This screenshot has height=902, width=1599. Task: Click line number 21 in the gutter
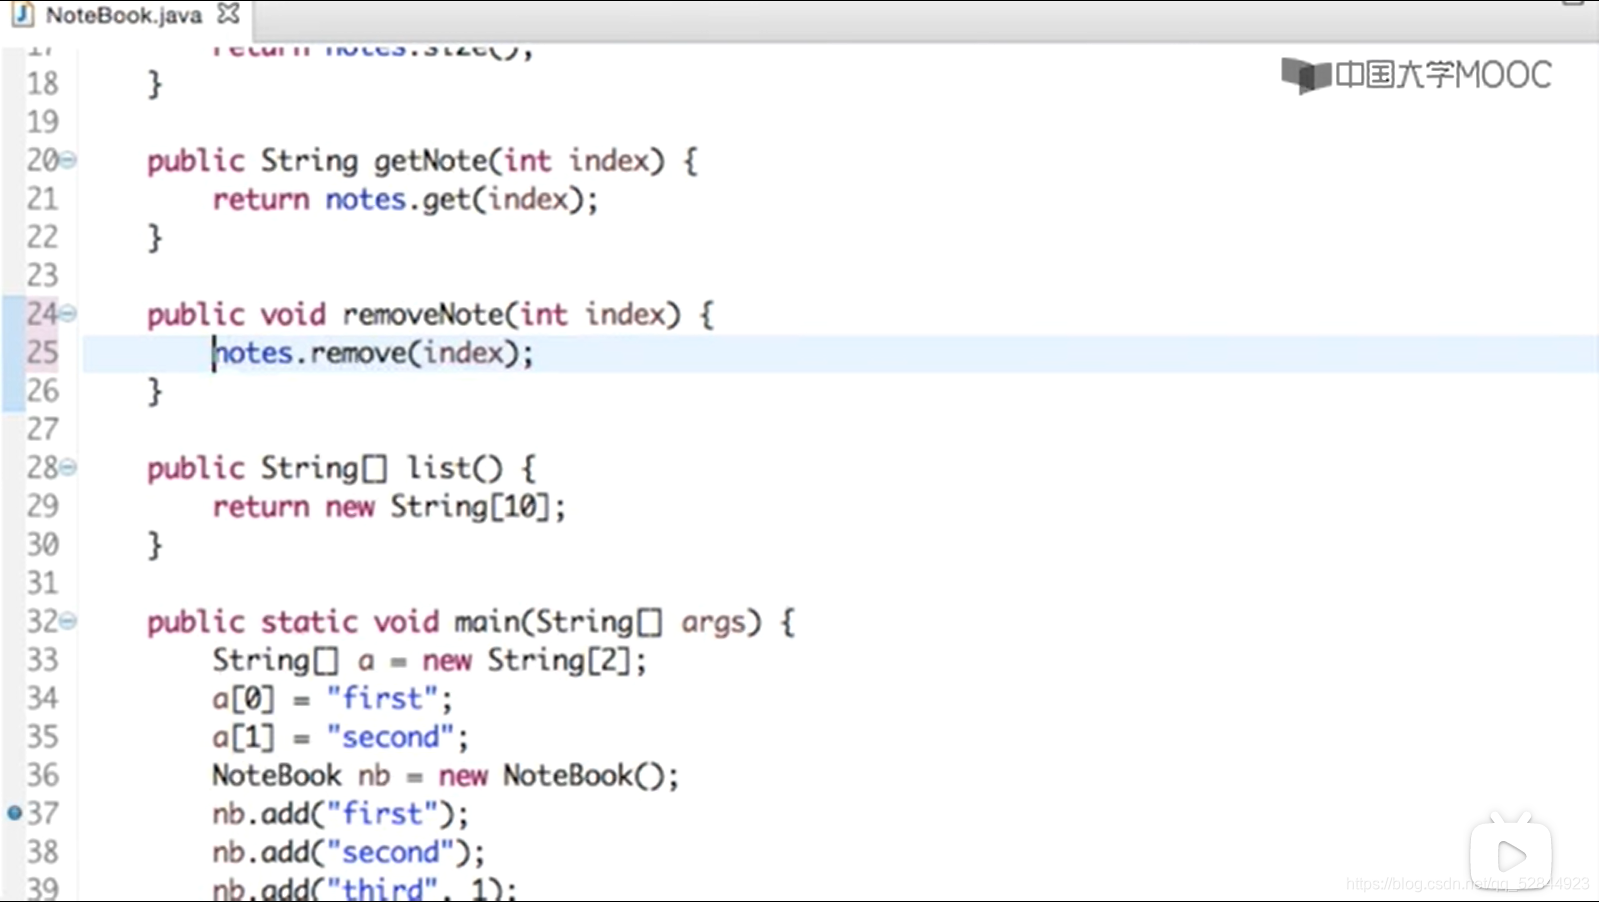pyautogui.click(x=42, y=199)
